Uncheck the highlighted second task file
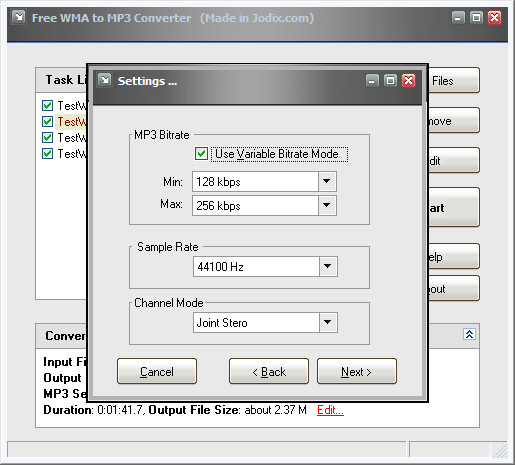The height and width of the screenshot is (465, 515). tap(47, 122)
